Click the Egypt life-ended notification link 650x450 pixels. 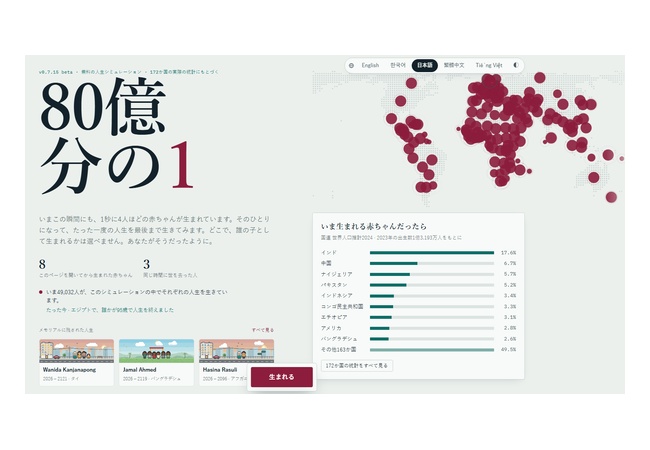(x=110, y=310)
